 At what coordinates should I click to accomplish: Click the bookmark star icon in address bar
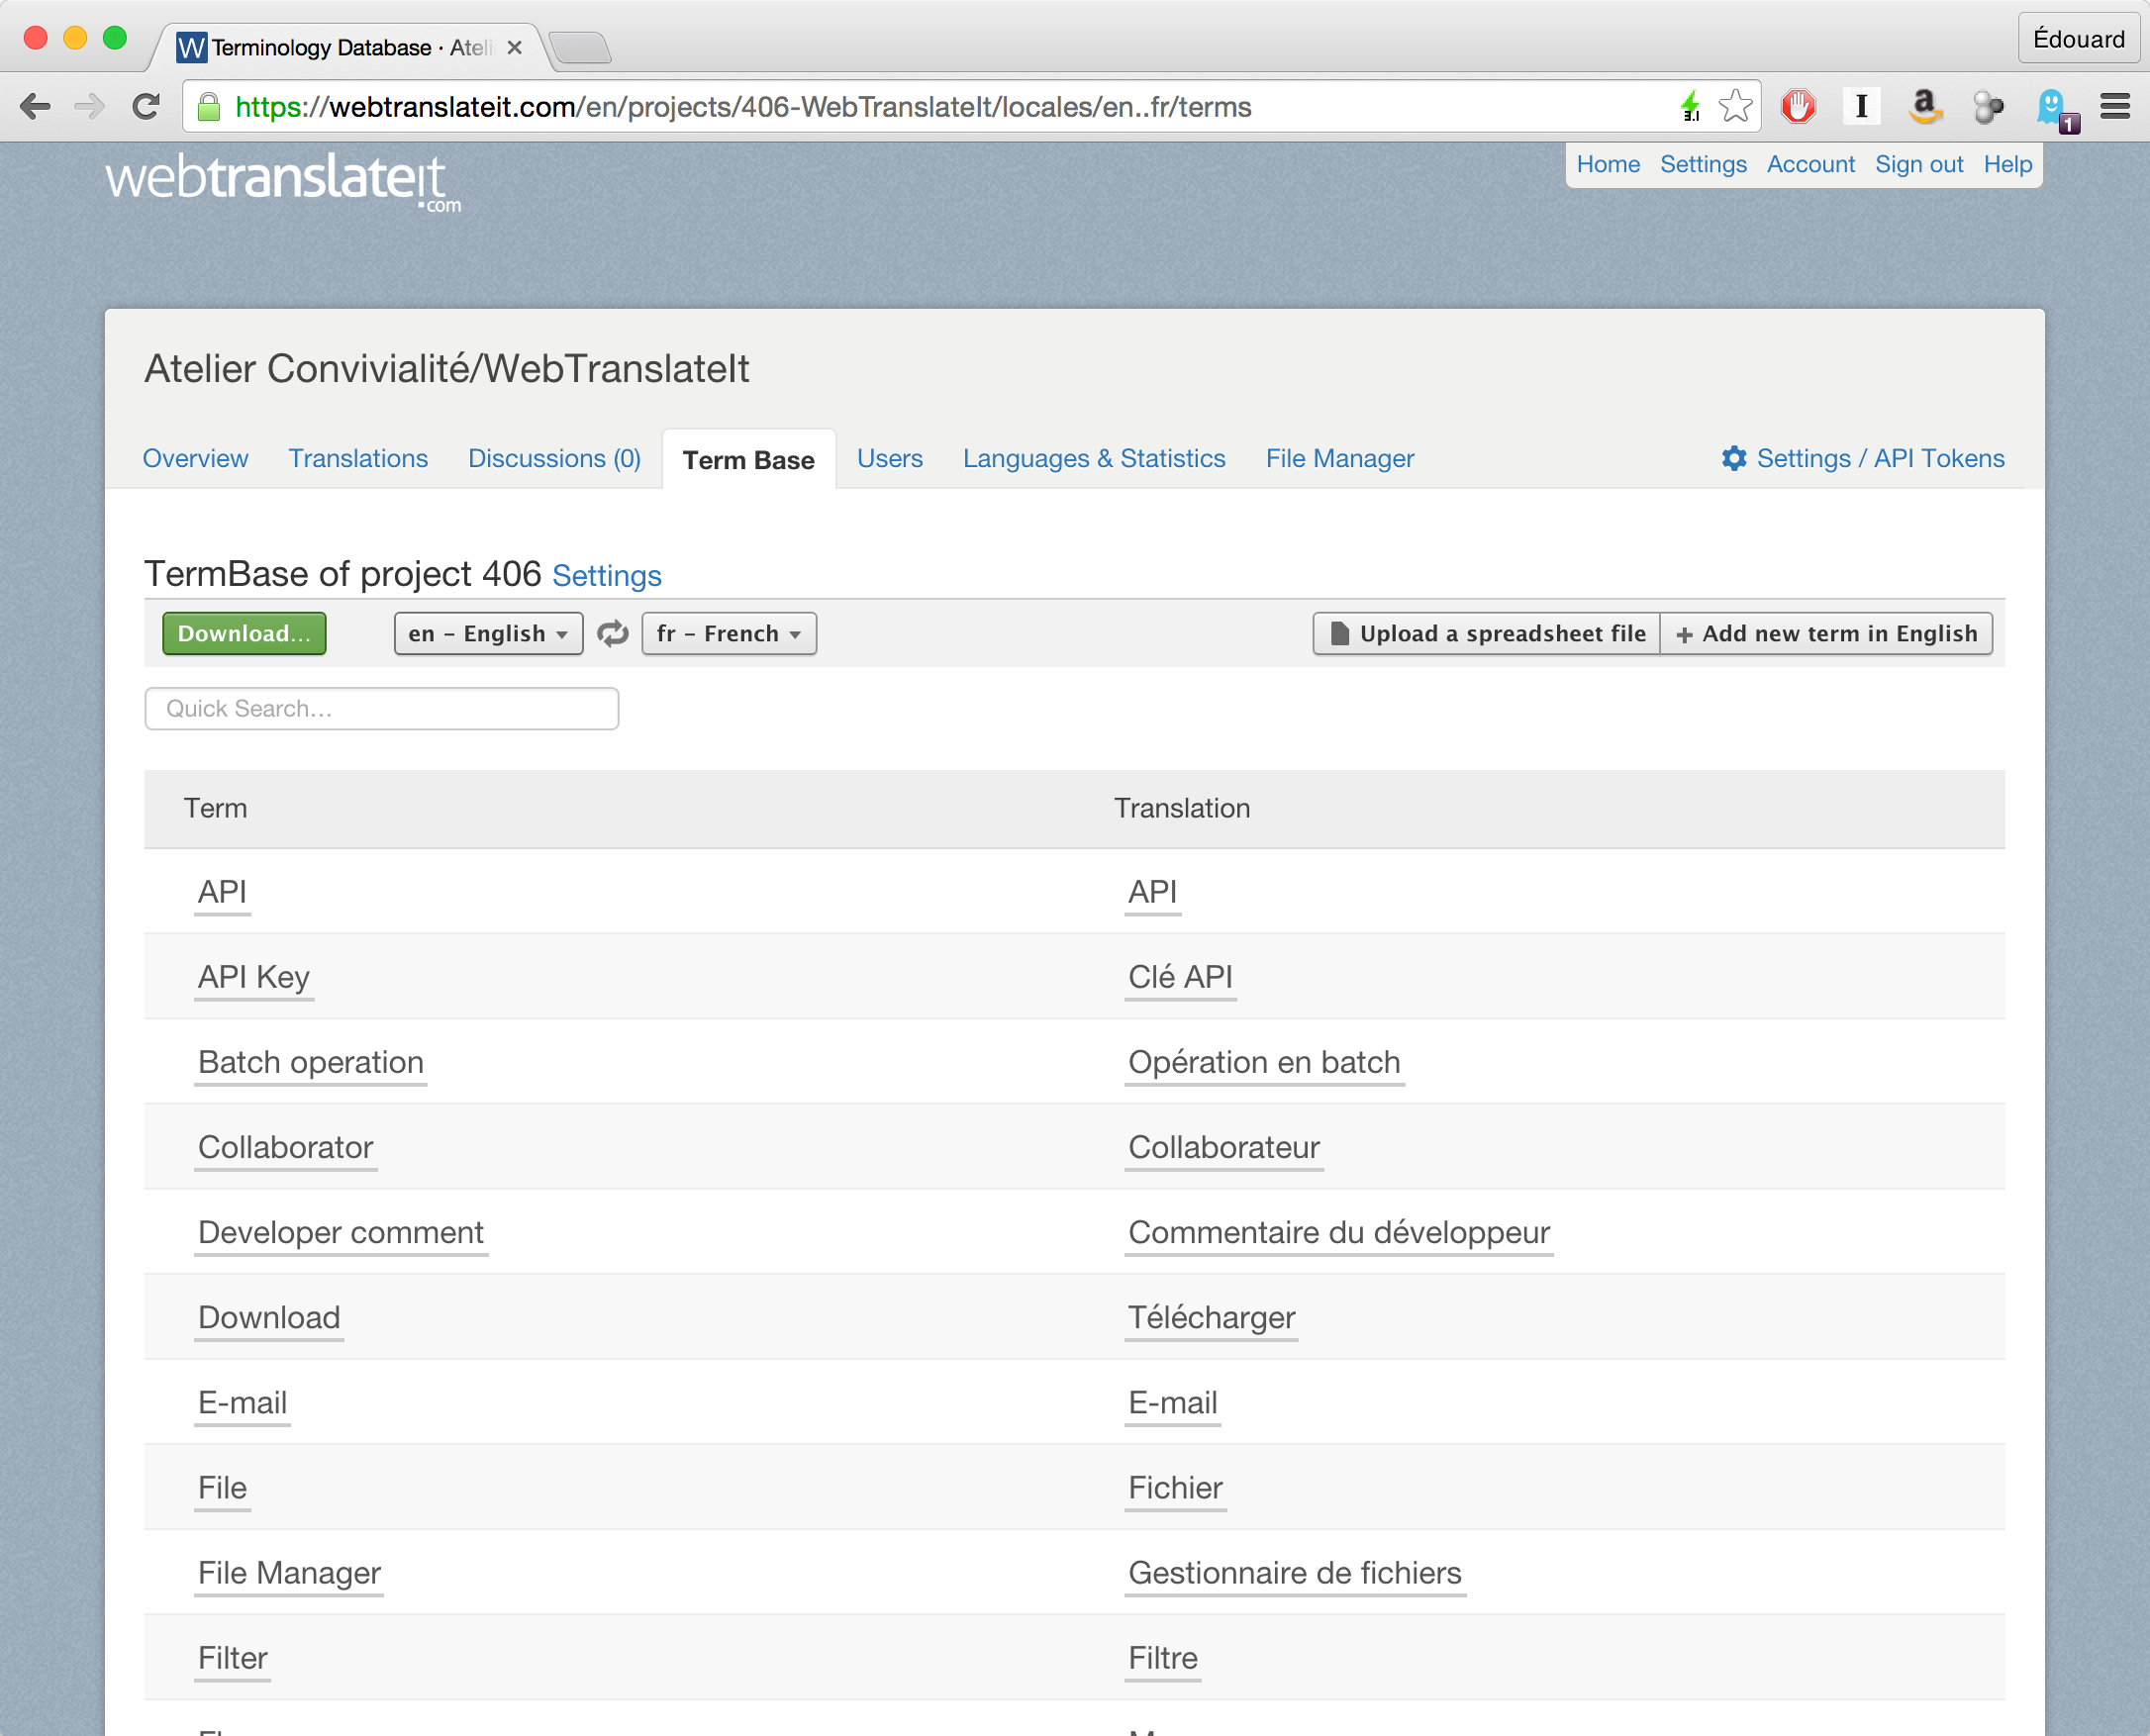point(1735,106)
